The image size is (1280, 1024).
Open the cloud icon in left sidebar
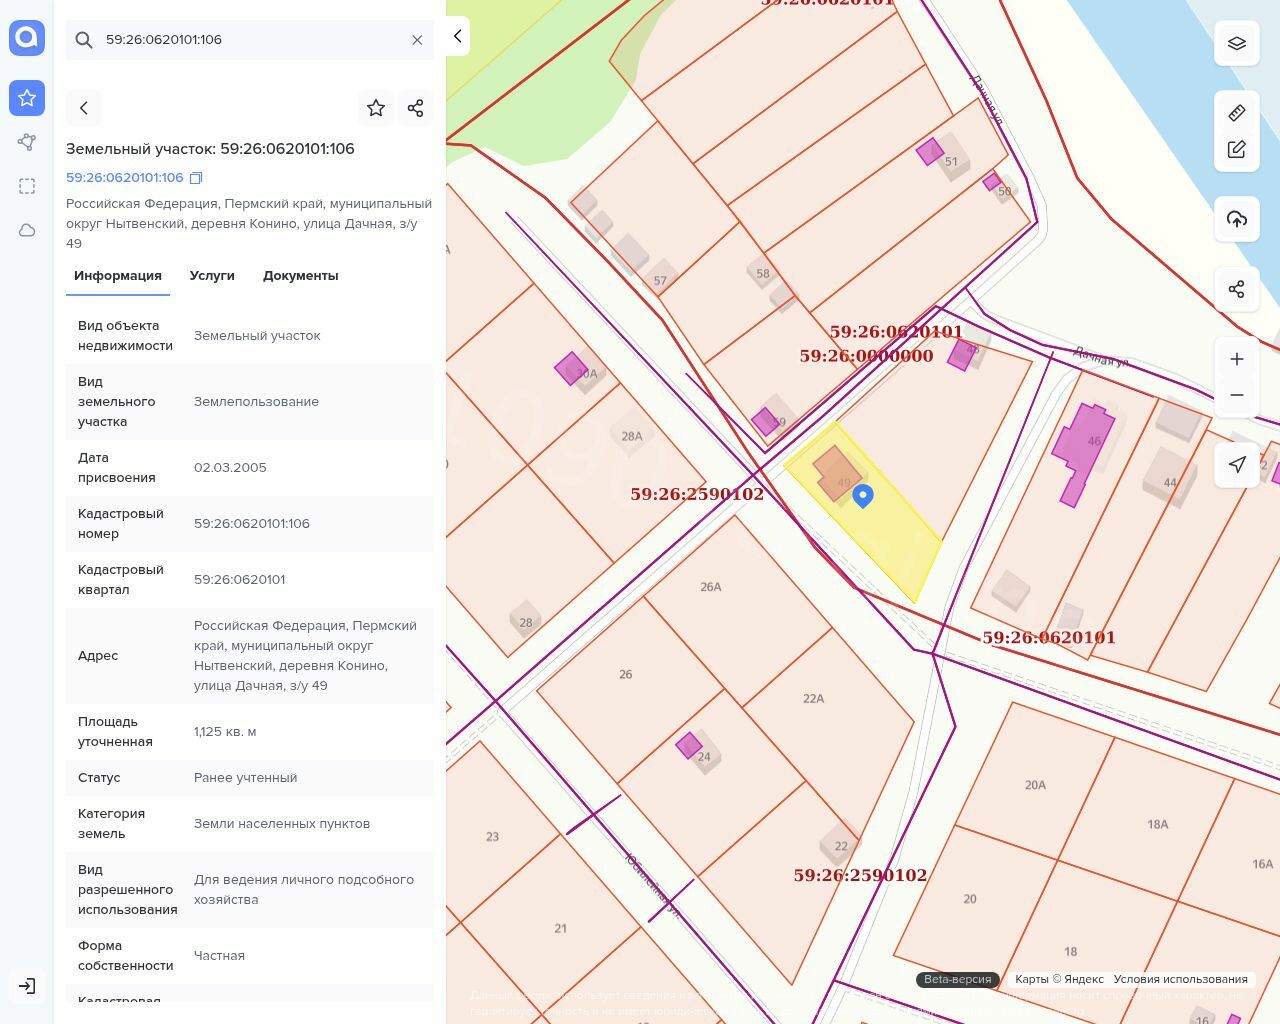(27, 230)
